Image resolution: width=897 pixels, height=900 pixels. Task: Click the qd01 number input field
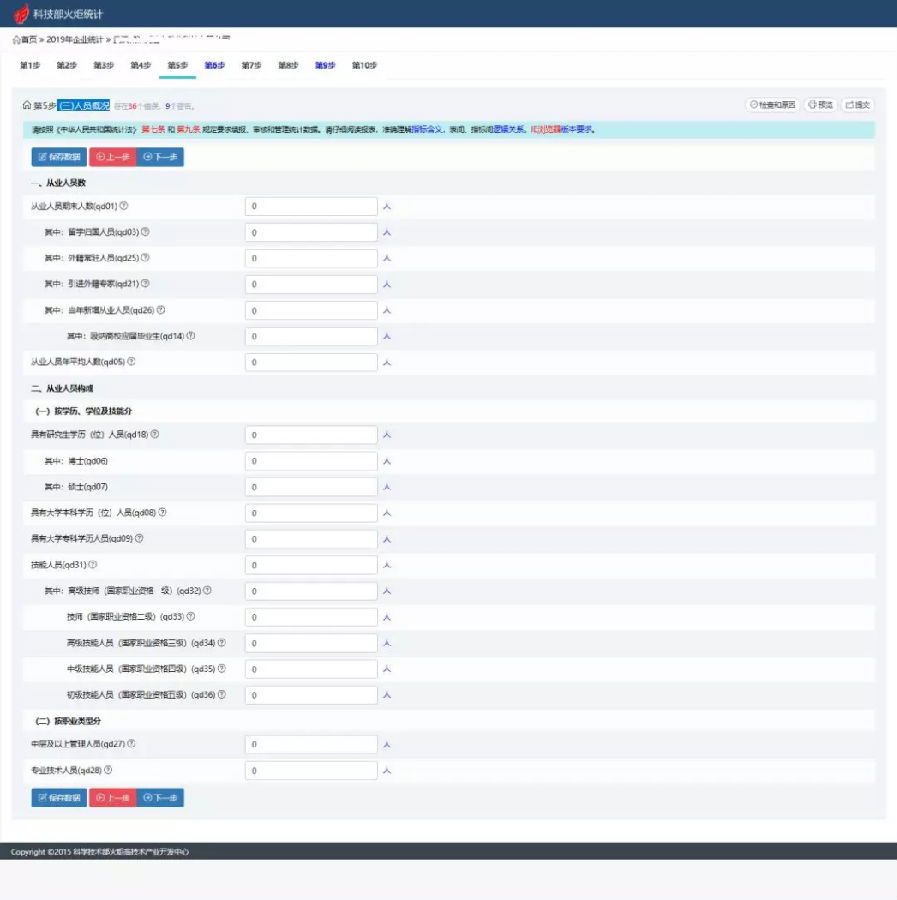(x=311, y=206)
